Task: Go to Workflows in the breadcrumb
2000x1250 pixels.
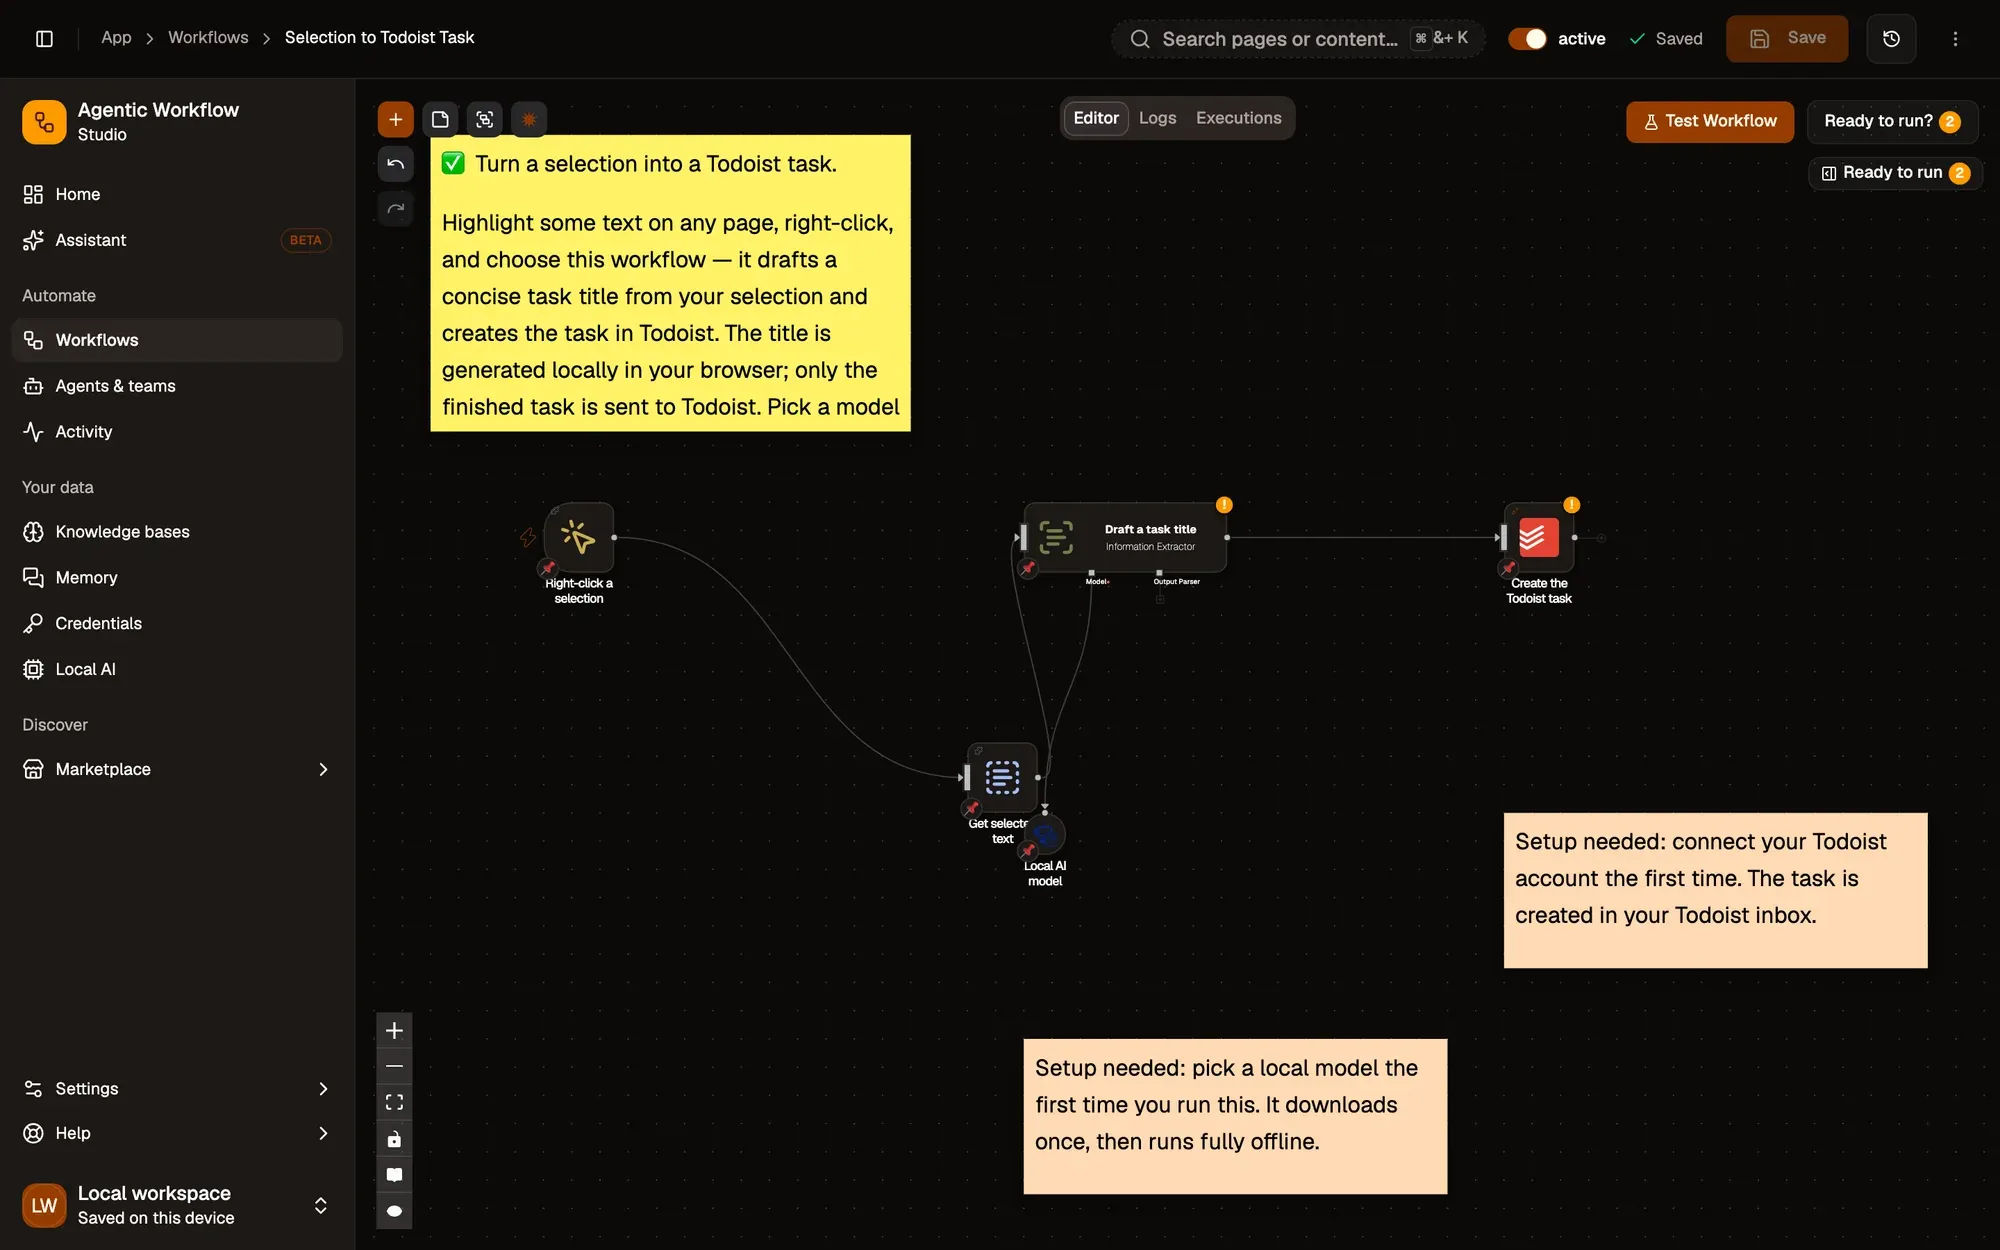Action: [208, 37]
